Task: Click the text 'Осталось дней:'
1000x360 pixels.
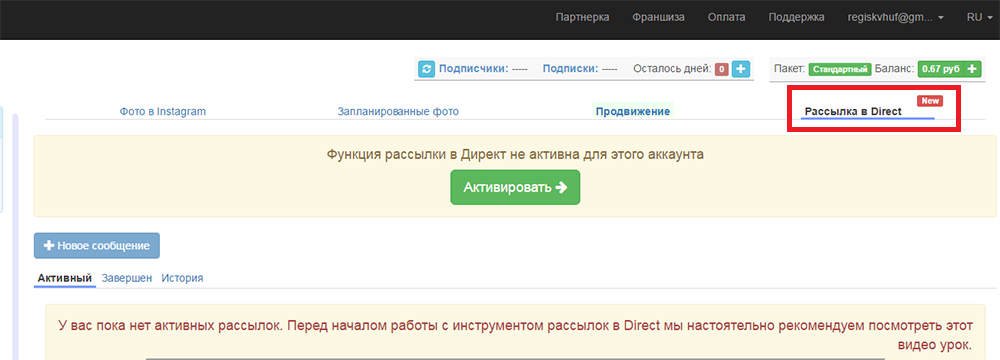Action: (x=672, y=69)
